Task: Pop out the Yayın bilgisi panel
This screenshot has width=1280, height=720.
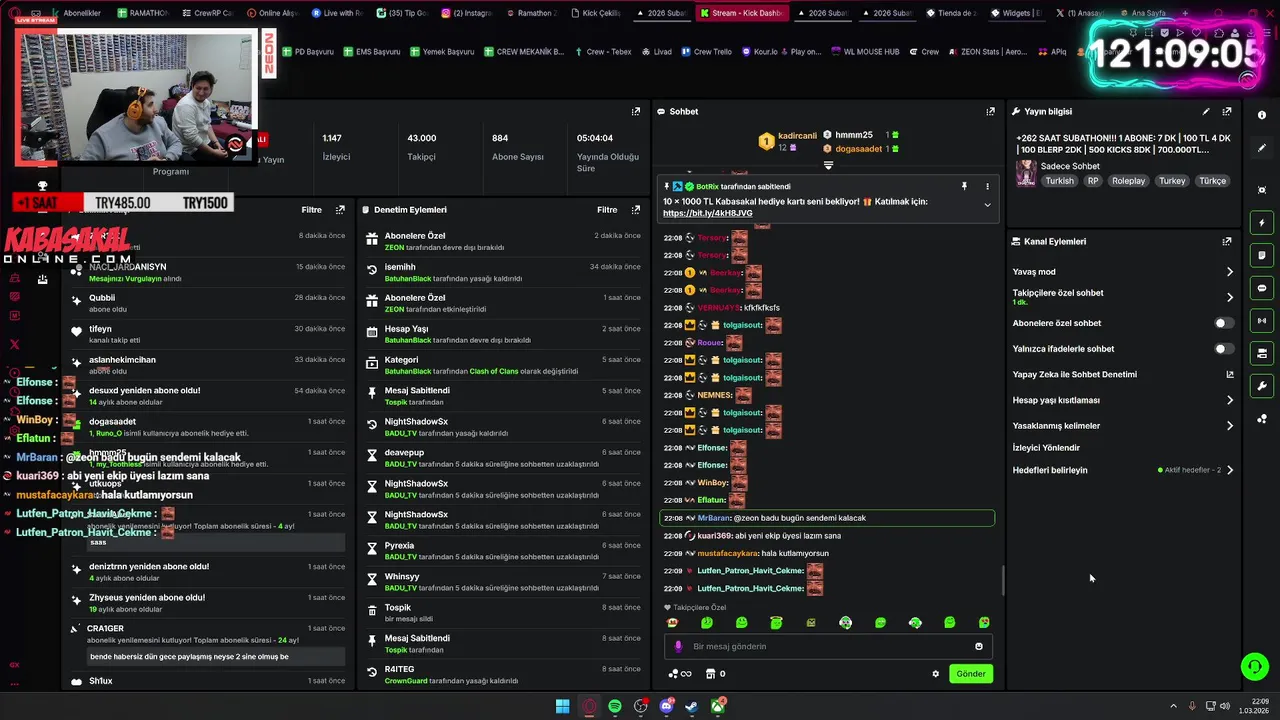Action: [1227, 111]
